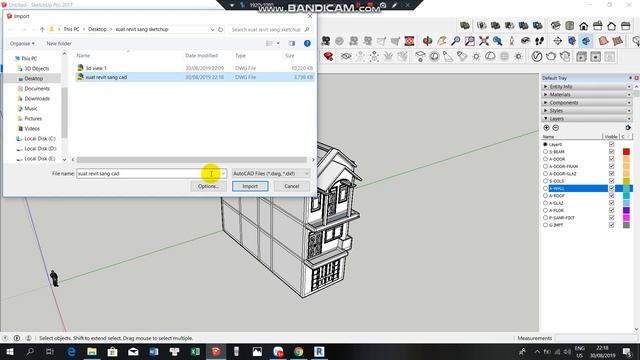Expand the address bar history dropdown
Image resolution: width=640 pixels, height=360 pixels.
coord(212,29)
